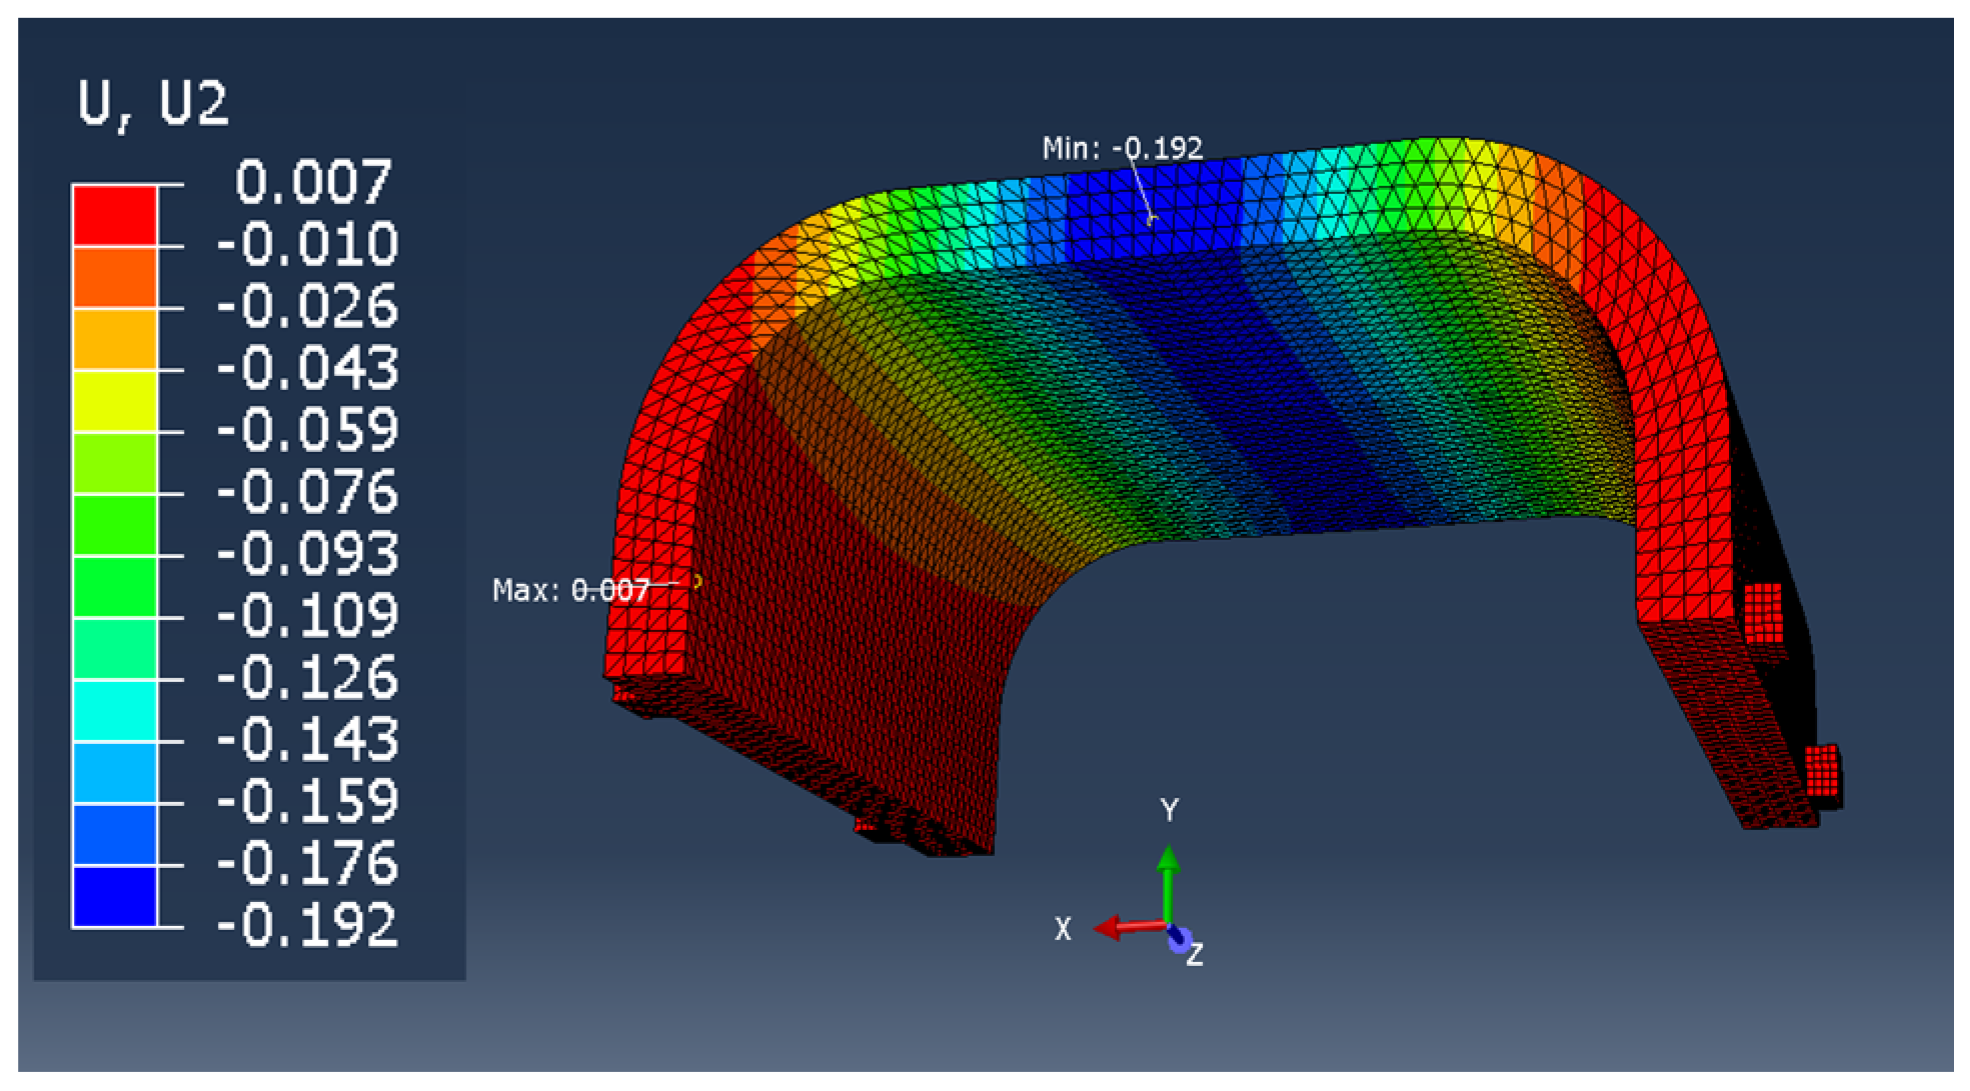1970x1091 pixels.
Task: Click the 0.007 legend value
Action: pyautogui.click(x=313, y=182)
